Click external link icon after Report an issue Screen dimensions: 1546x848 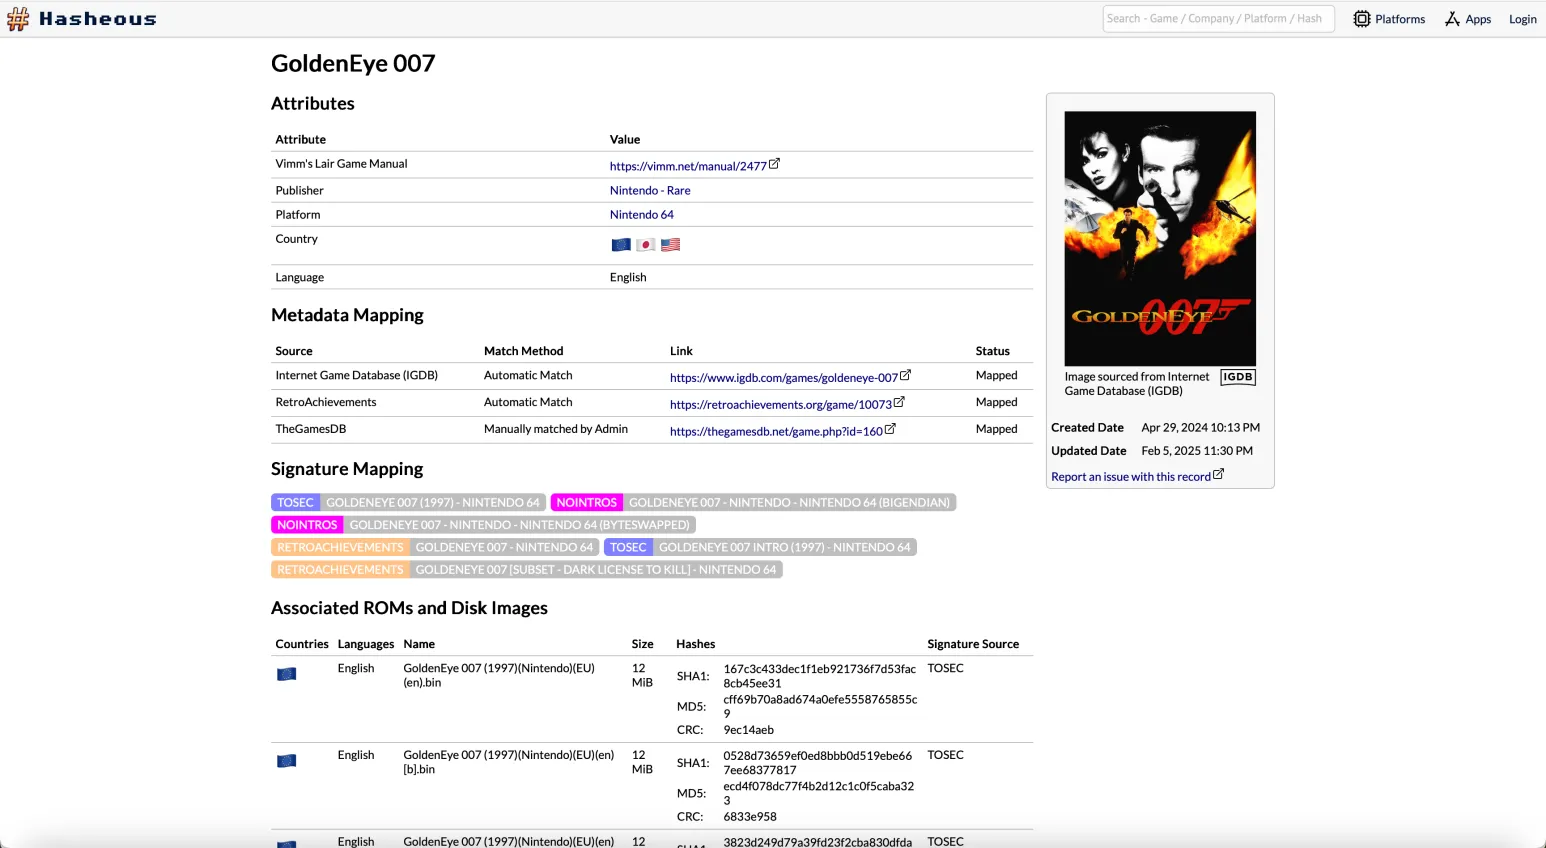(x=1218, y=475)
